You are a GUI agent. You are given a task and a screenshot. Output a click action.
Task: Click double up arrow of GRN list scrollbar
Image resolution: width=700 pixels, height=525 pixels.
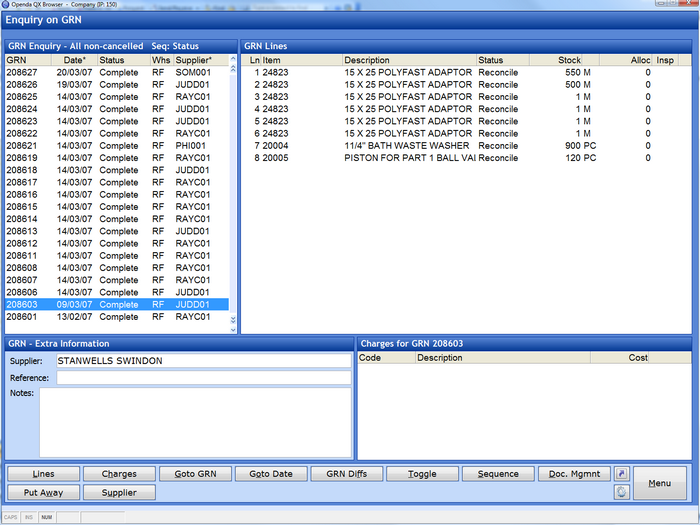pyautogui.click(x=233, y=69)
